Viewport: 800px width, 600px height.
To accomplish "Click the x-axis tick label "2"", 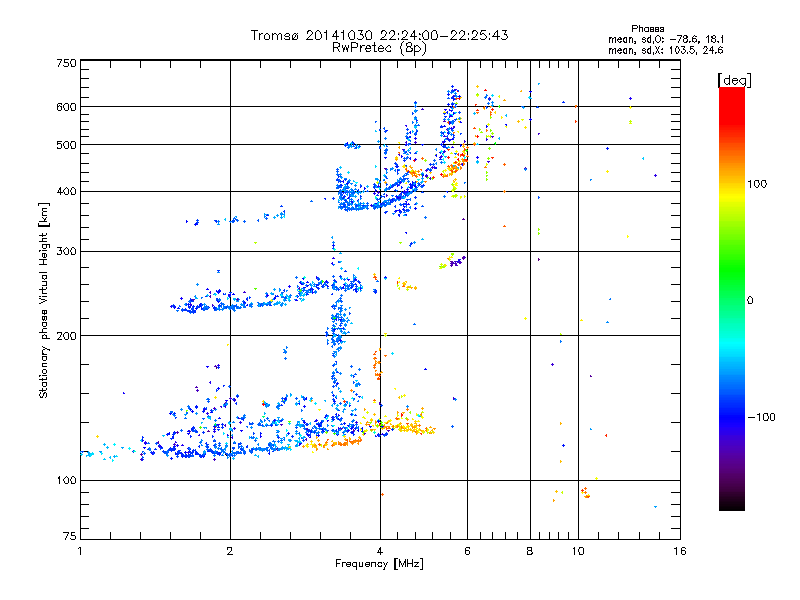I will (x=230, y=551).
